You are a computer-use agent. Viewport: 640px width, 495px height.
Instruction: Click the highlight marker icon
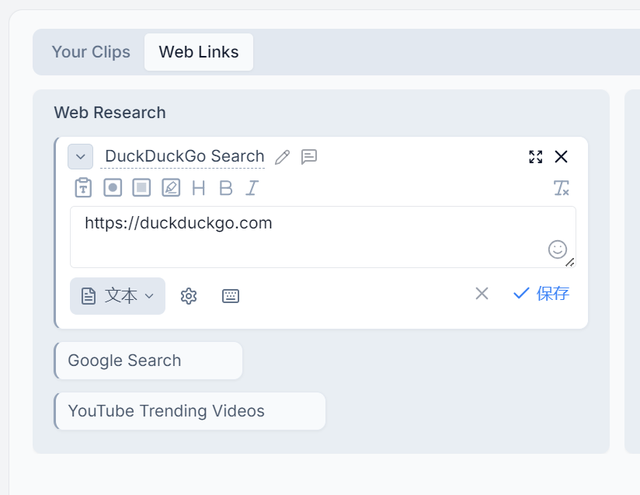click(x=171, y=188)
